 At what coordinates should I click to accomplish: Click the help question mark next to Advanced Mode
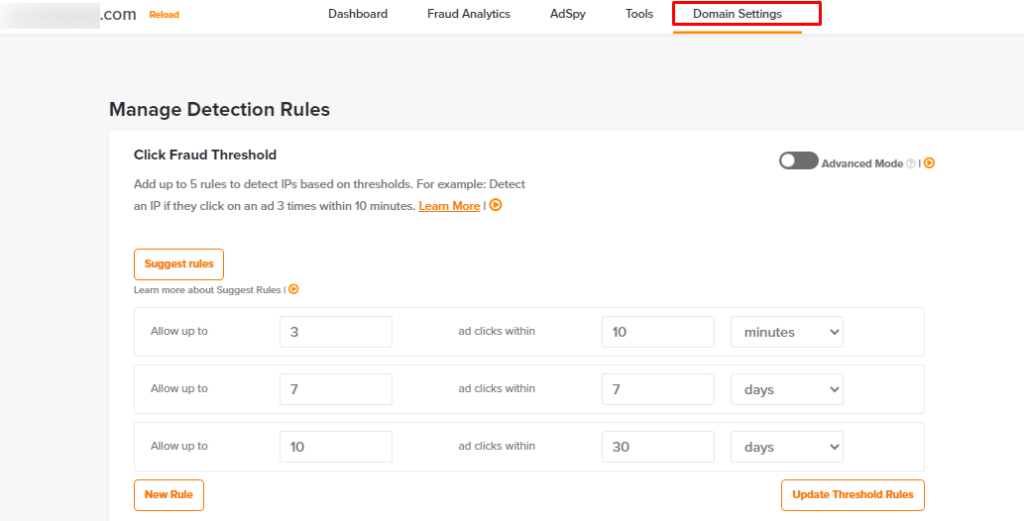click(x=910, y=163)
